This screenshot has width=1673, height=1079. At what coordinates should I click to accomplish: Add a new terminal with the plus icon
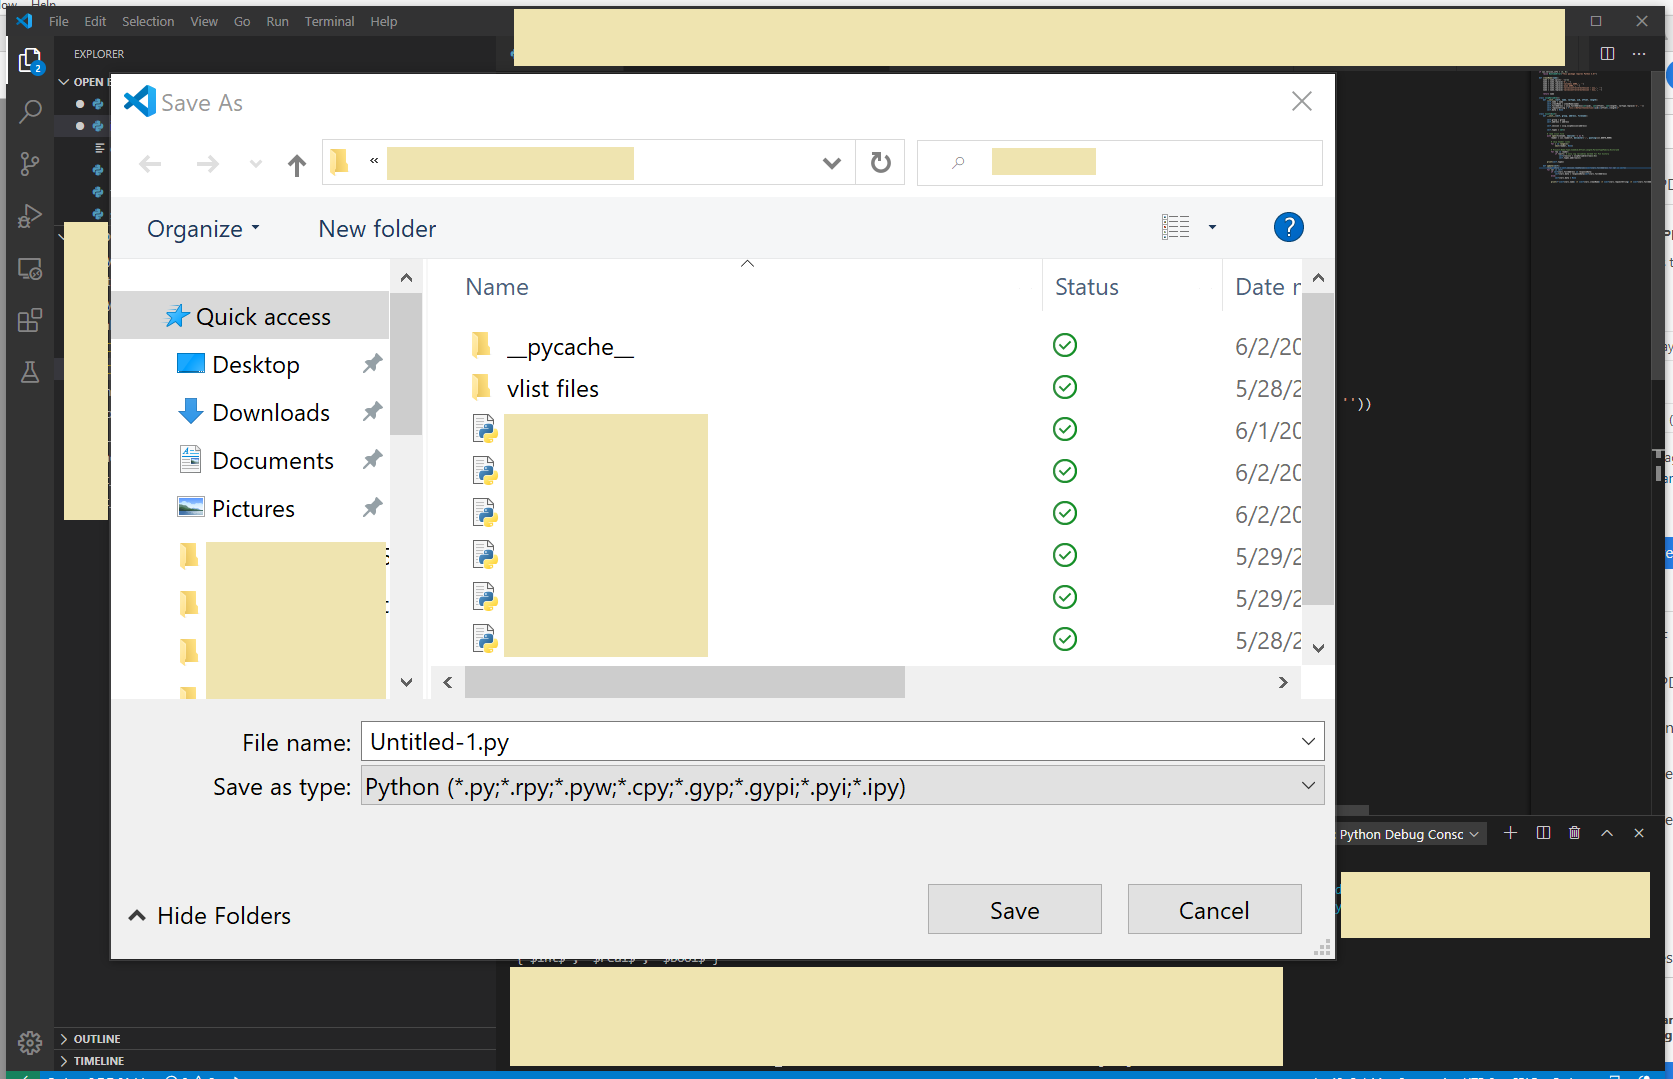pyautogui.click(x=1511, y=832)
